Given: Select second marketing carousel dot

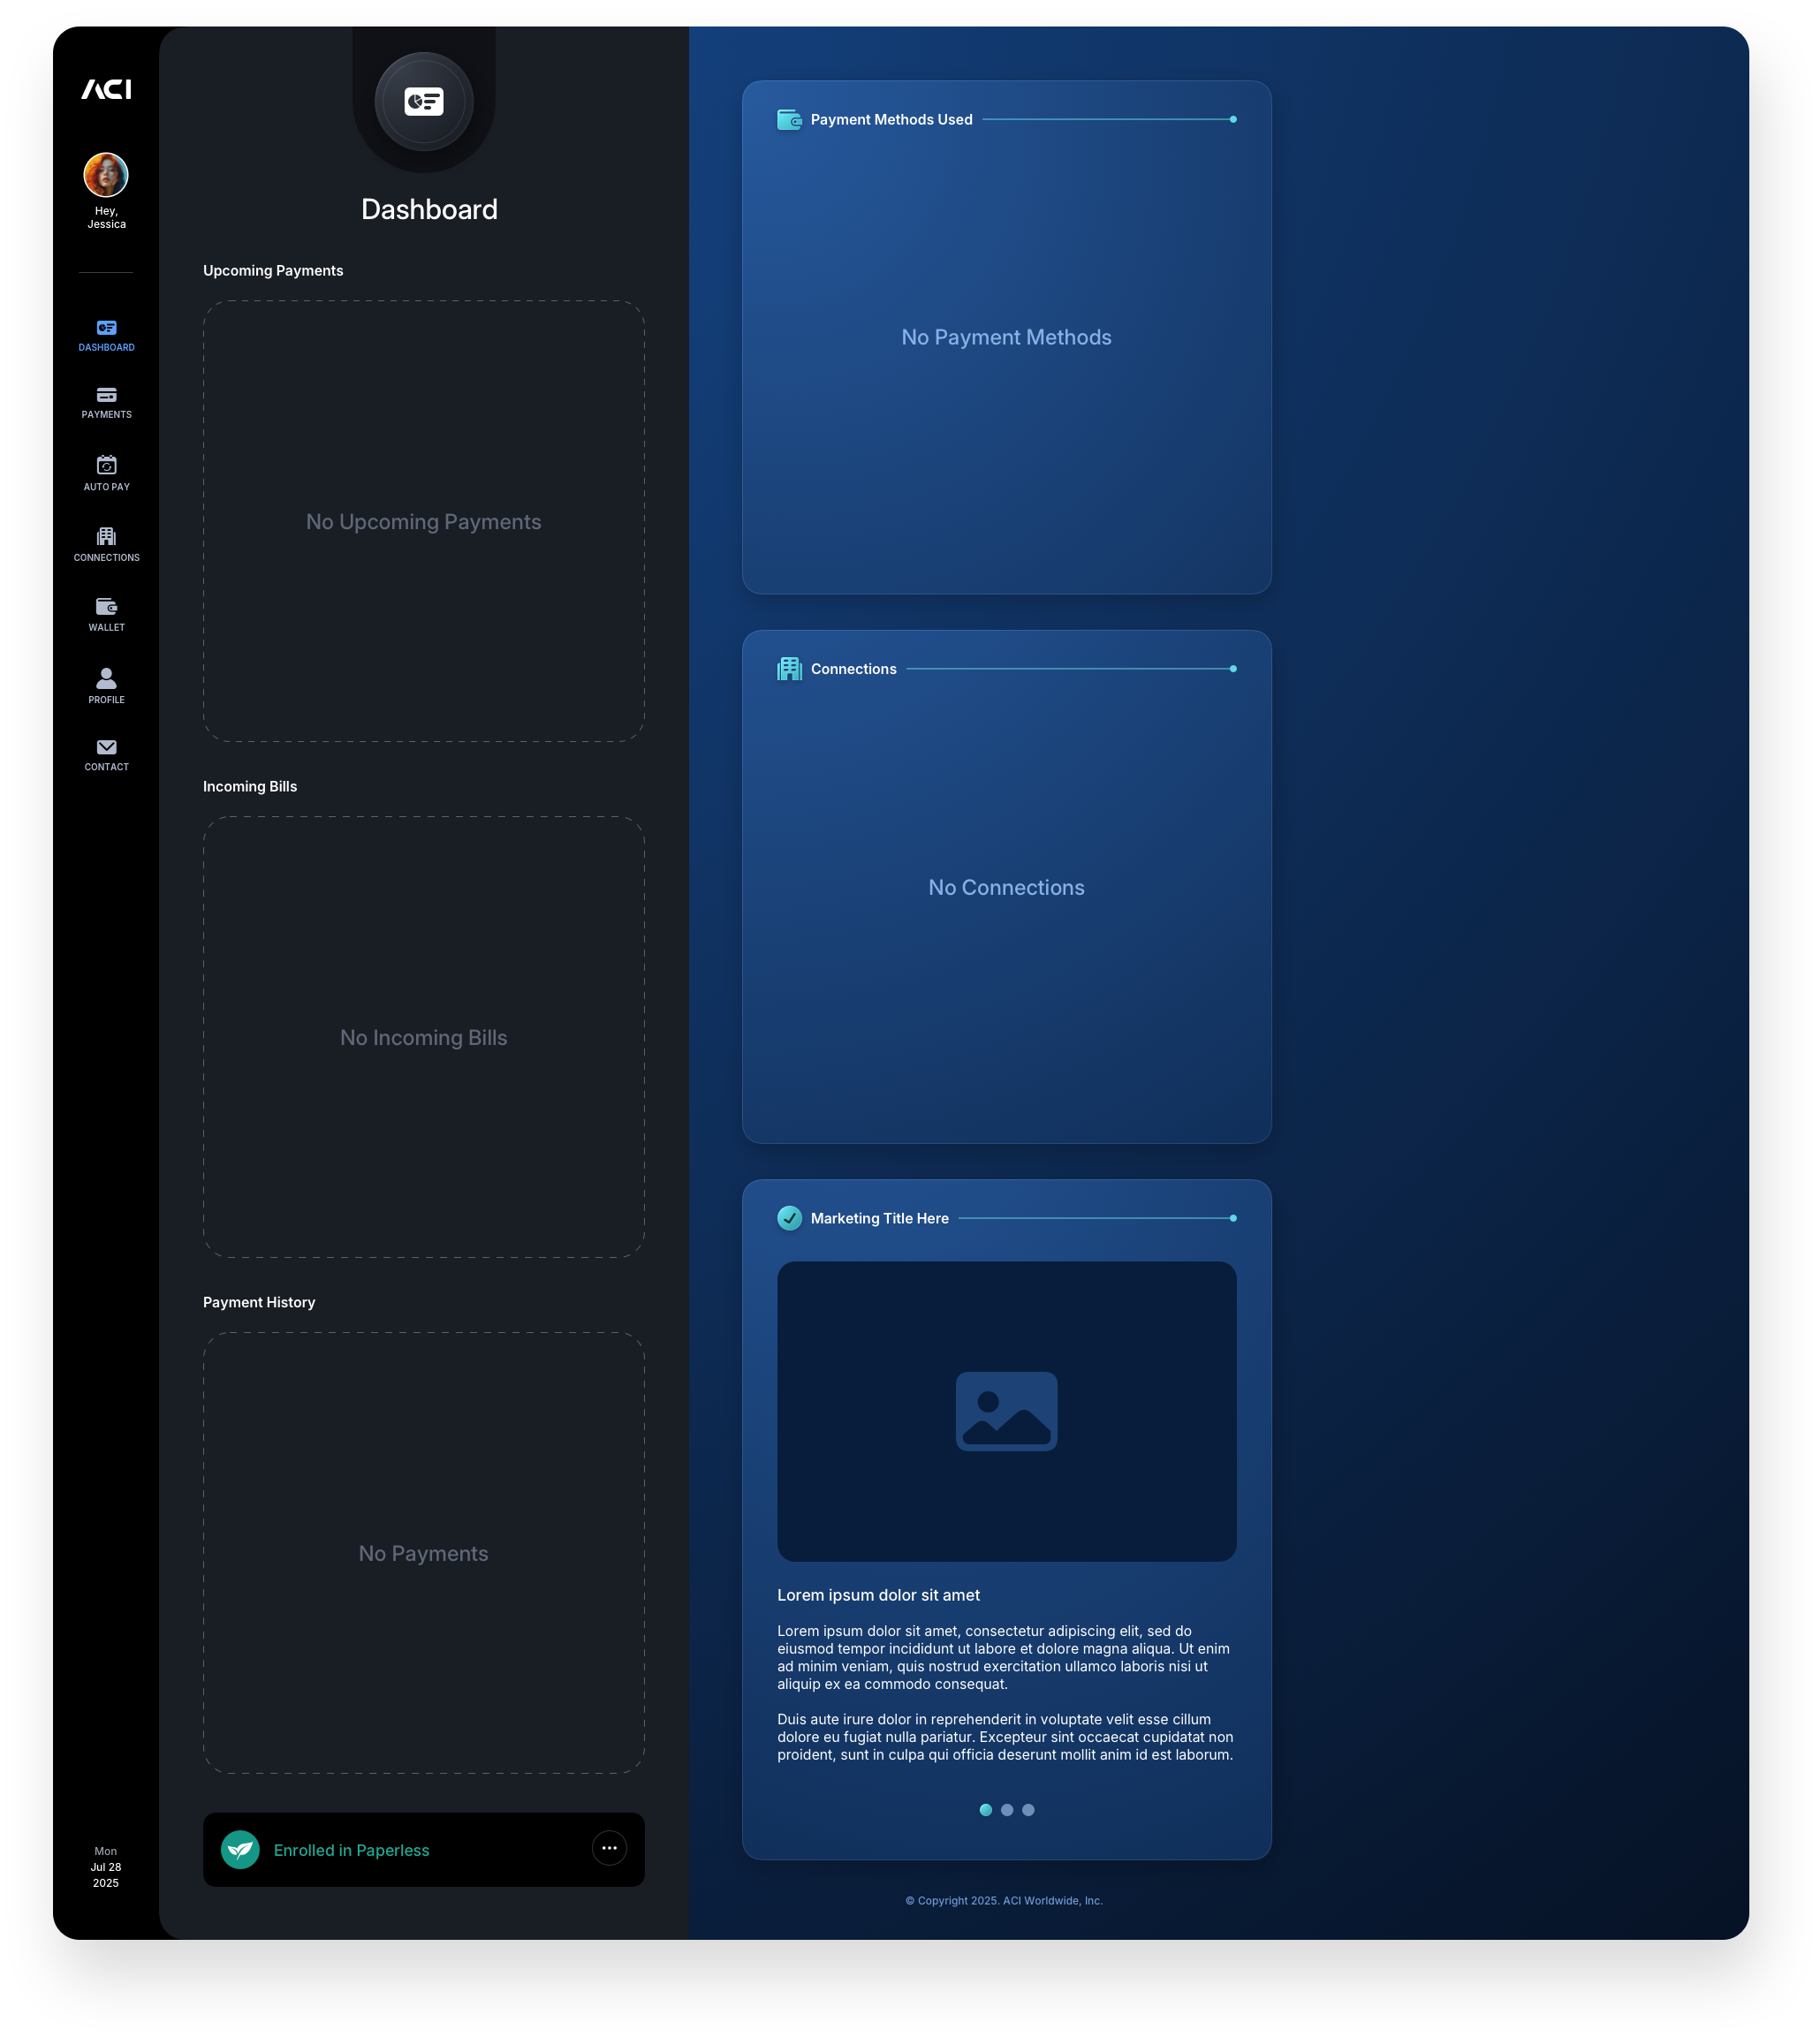Looking at the screenshot, I should [1007, 1810].
